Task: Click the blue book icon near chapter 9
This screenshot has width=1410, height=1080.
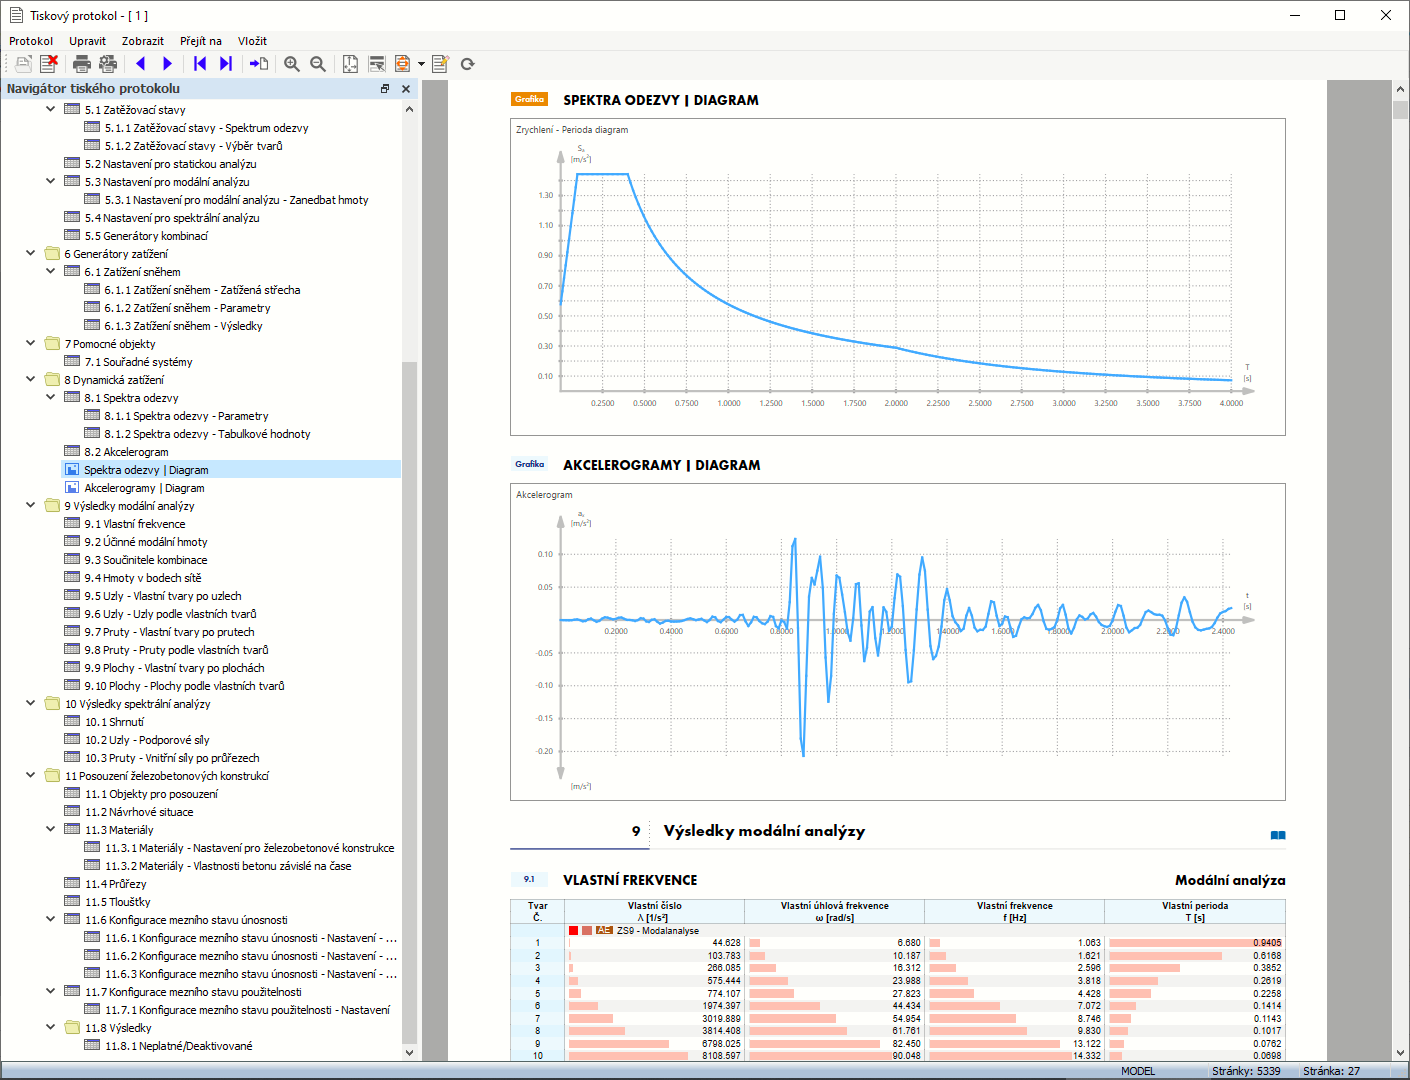Action: pos(1278,835)
